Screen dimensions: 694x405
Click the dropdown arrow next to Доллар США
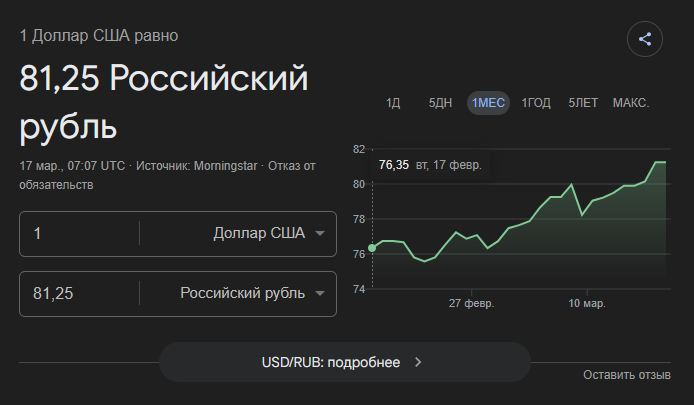(320, 234)
